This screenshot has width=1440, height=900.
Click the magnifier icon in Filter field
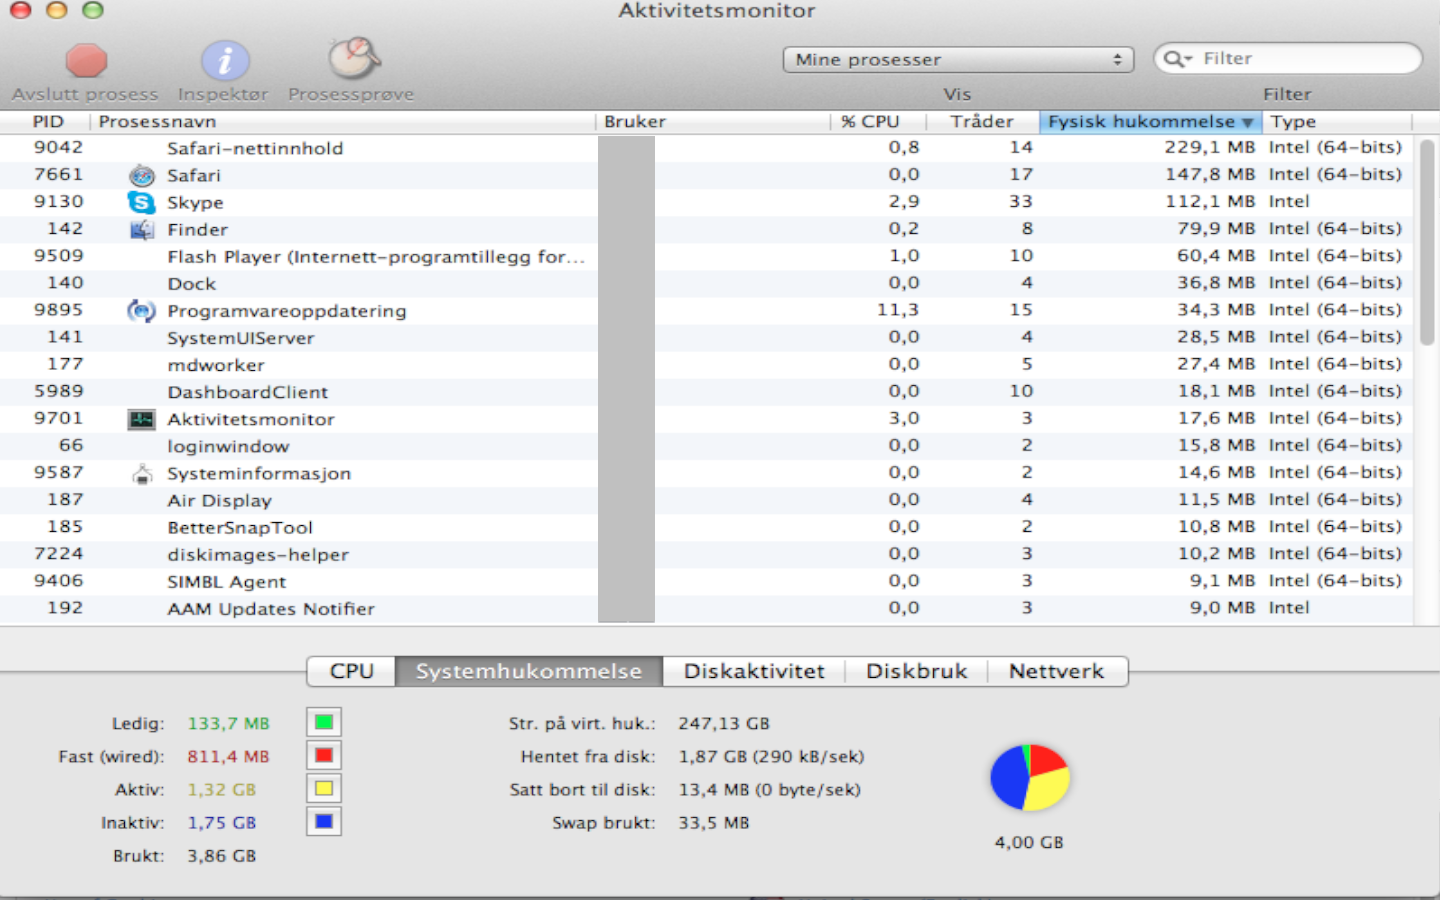click(1178, 59)
